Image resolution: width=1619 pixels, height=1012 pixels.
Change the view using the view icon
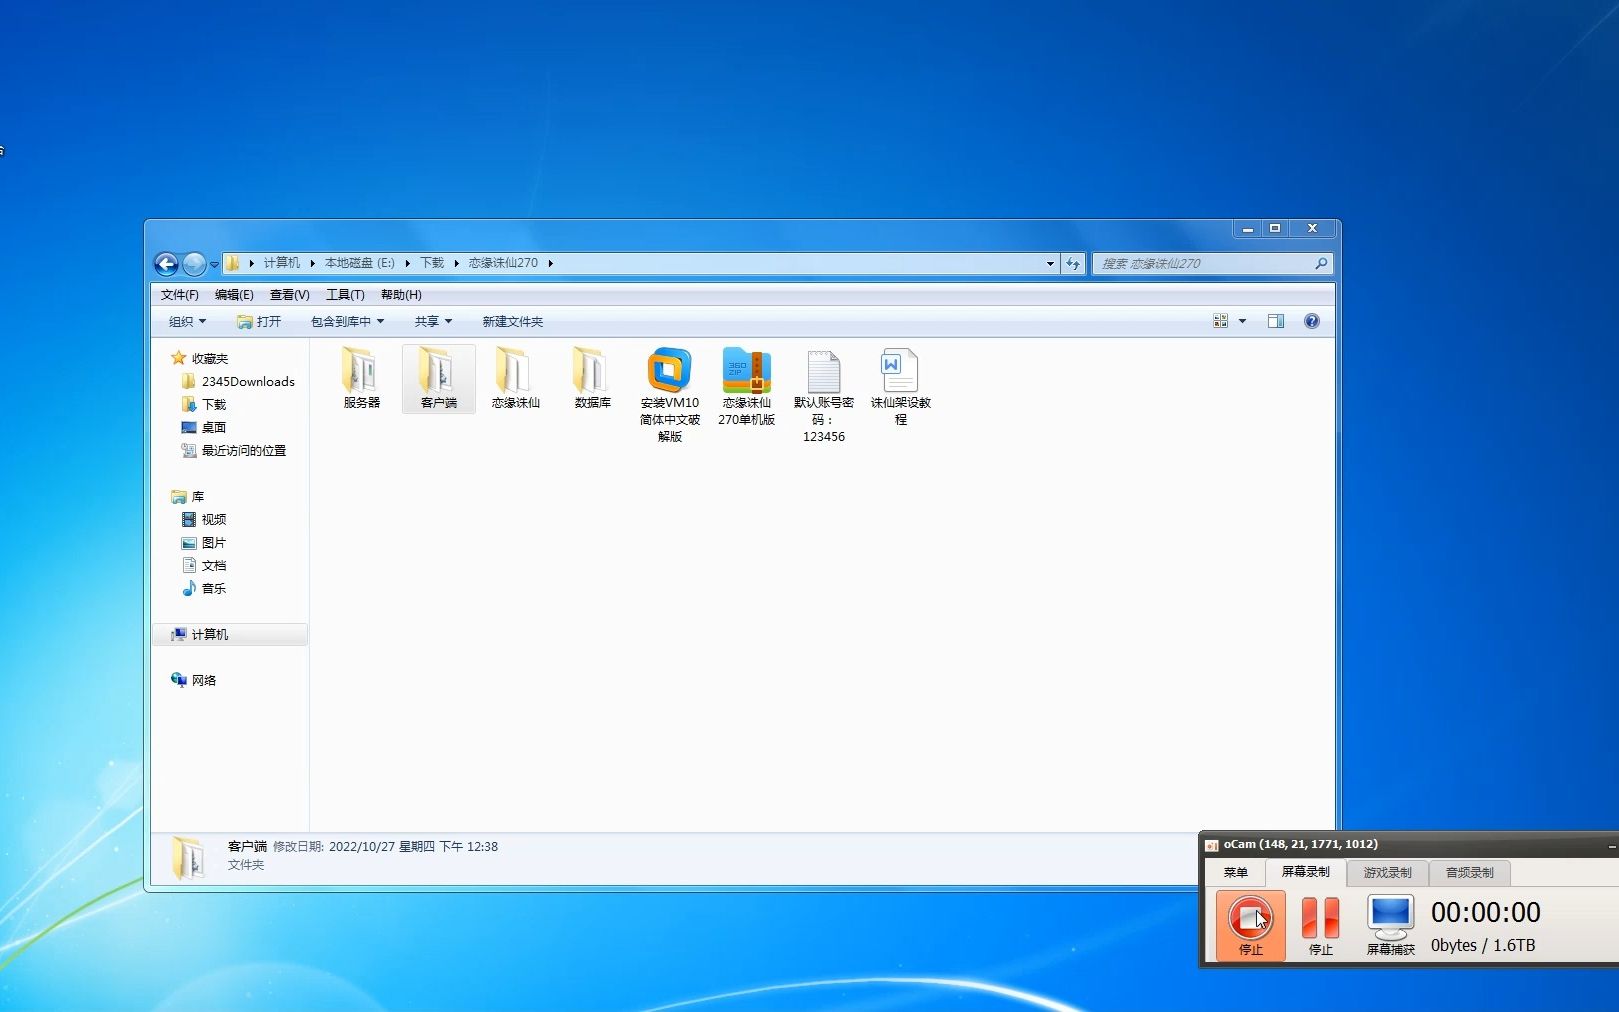(x=1220, y=321)
